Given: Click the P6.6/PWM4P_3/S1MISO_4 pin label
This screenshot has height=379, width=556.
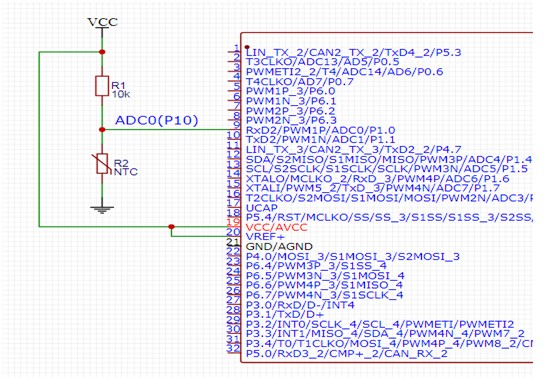Looking at the screenshot, I should point(324,285).
